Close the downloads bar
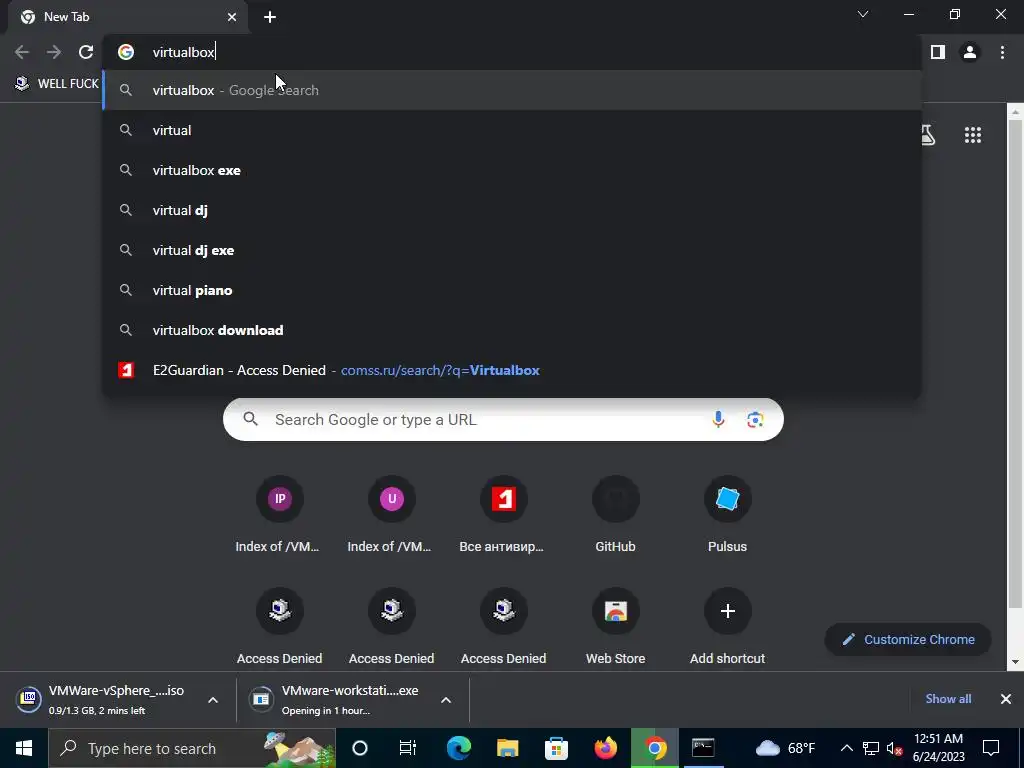The width and height of the screenshot is (1024, 768). [x=1006, y=699]
